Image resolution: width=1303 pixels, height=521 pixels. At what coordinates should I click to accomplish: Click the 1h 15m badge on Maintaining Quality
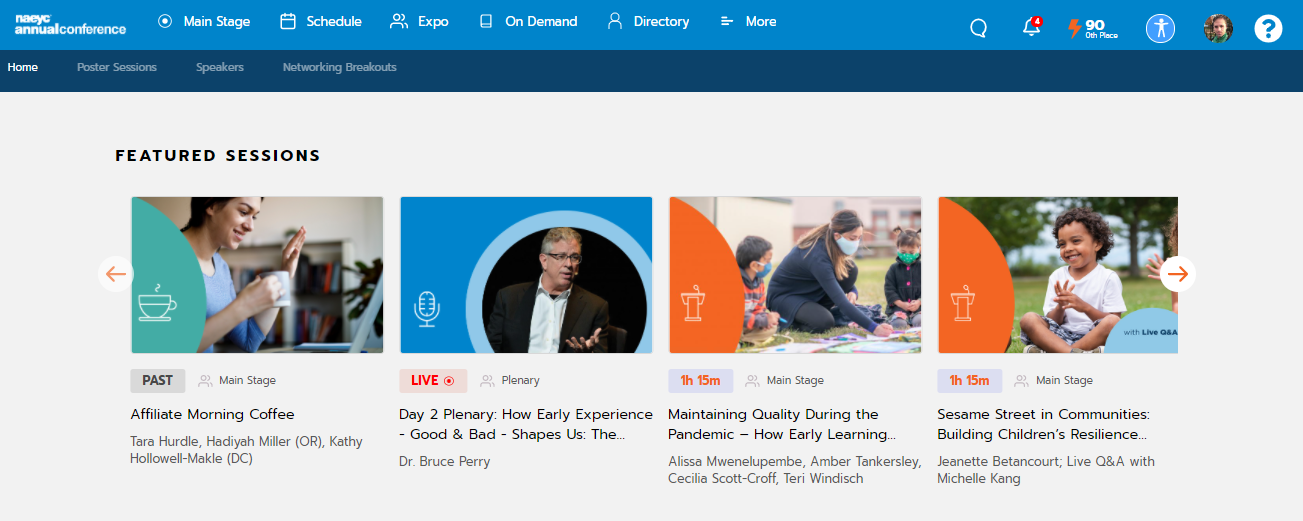(x=700, y=380)
